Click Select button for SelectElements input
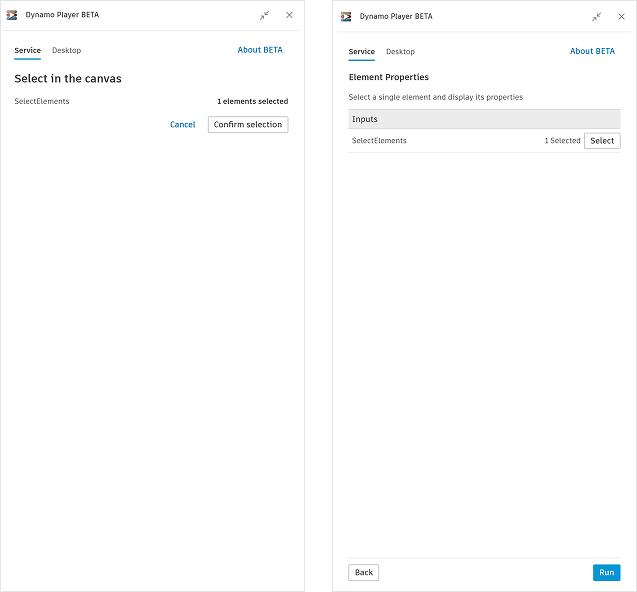This screenshot has height=592, width=637. [x=602, y=141]
